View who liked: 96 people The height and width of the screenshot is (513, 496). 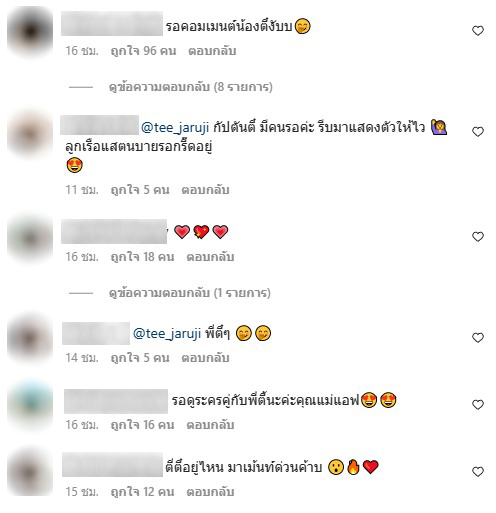coord(143,51)
